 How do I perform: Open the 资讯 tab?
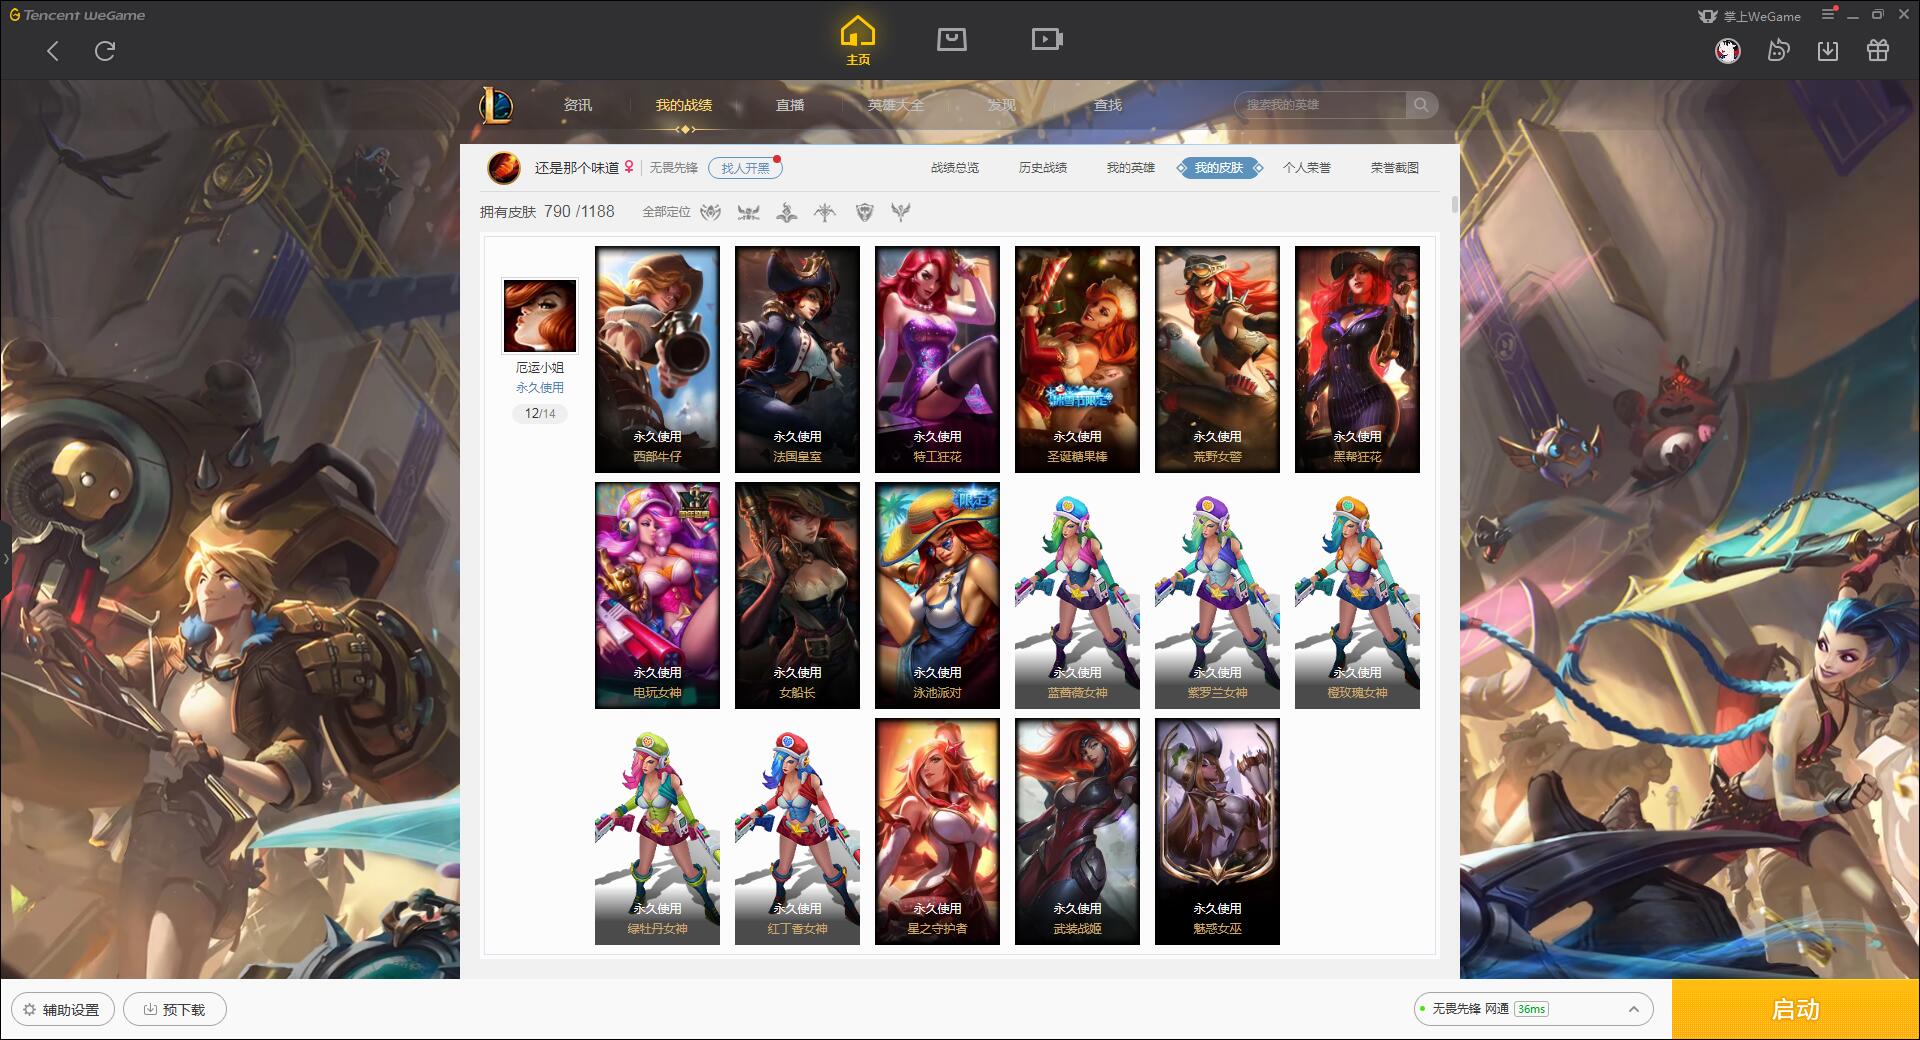[578, 105]
